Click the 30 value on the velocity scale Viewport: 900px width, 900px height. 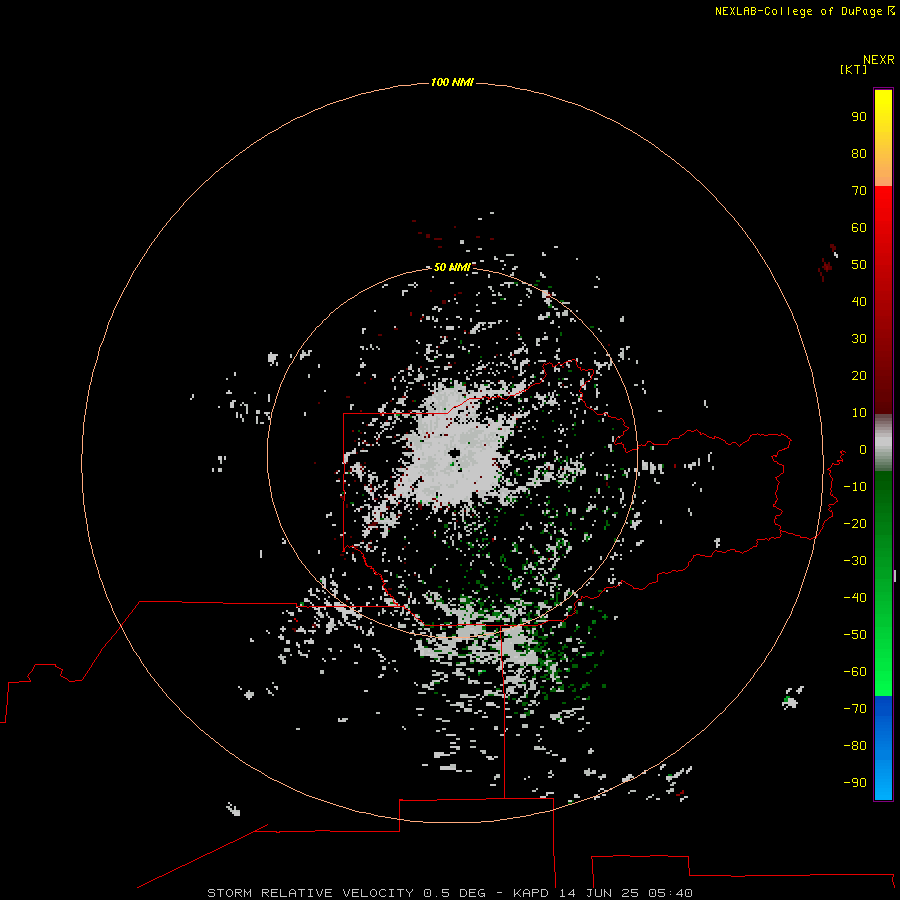[859, 339]
